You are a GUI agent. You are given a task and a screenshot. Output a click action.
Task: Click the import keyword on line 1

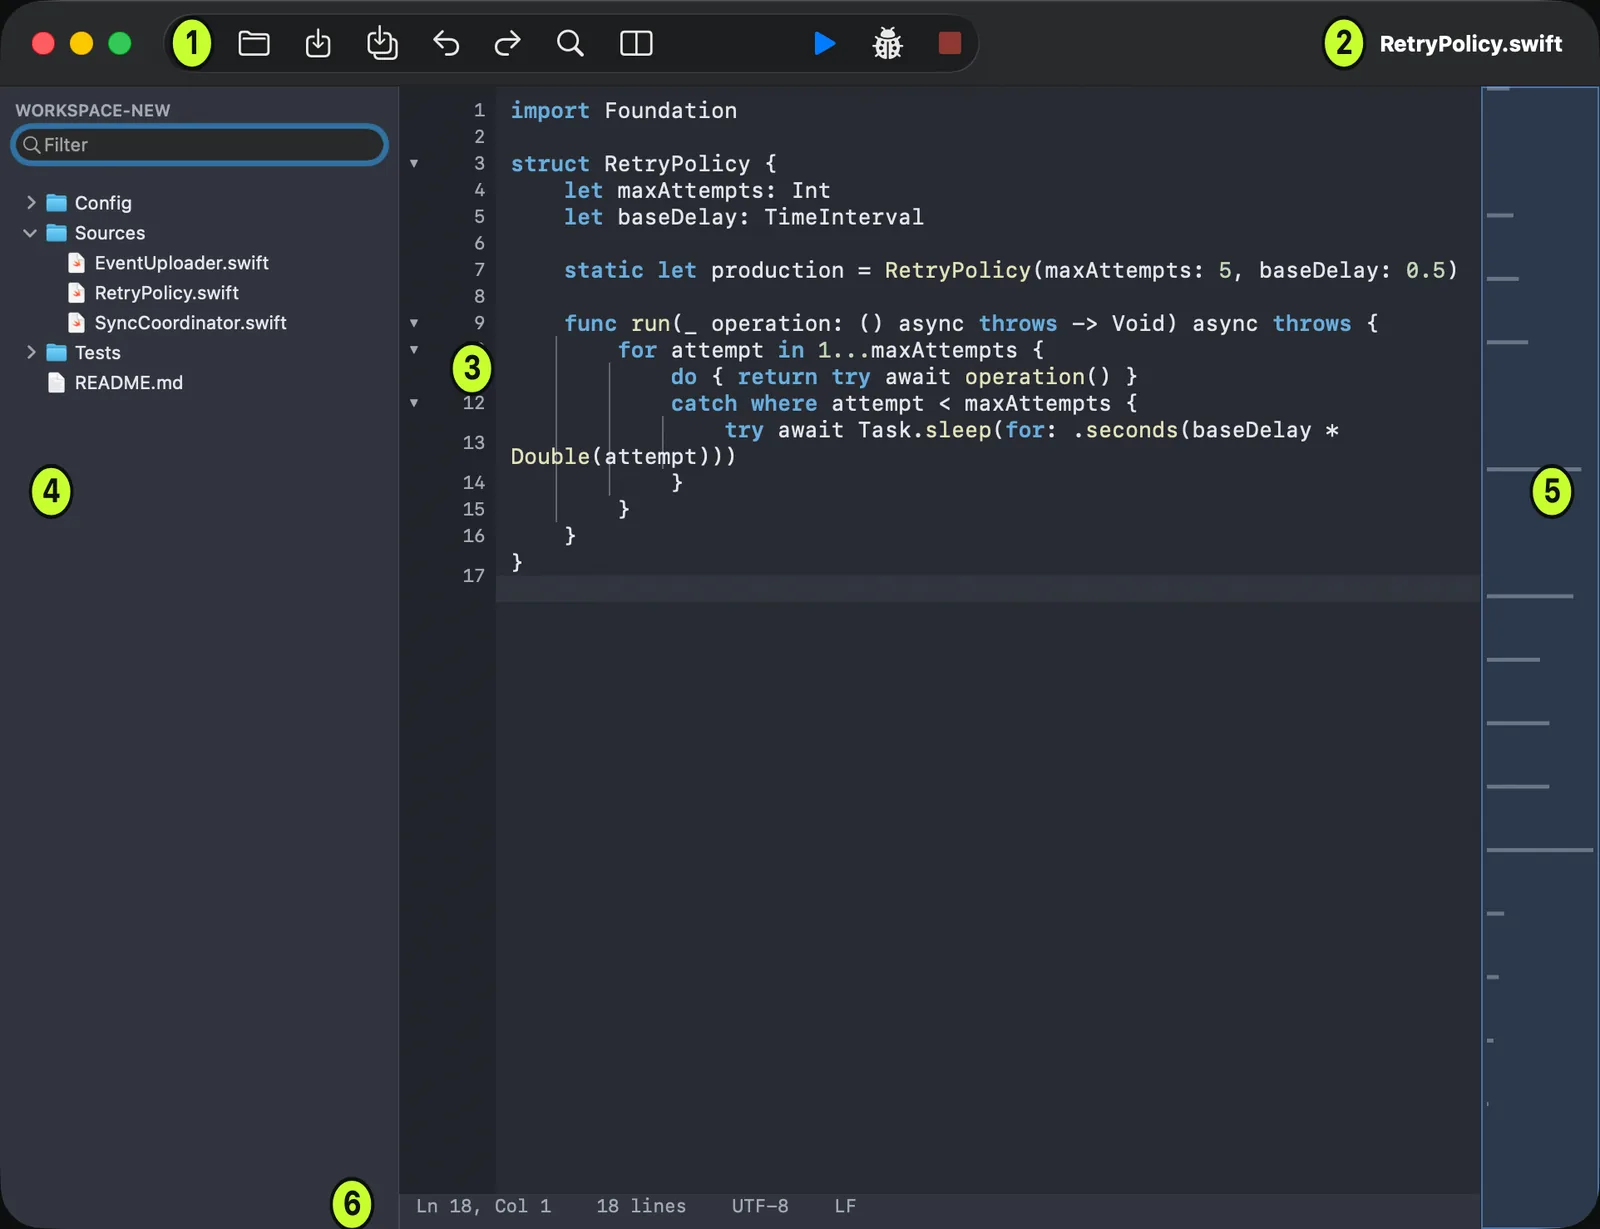click(550, 110)
